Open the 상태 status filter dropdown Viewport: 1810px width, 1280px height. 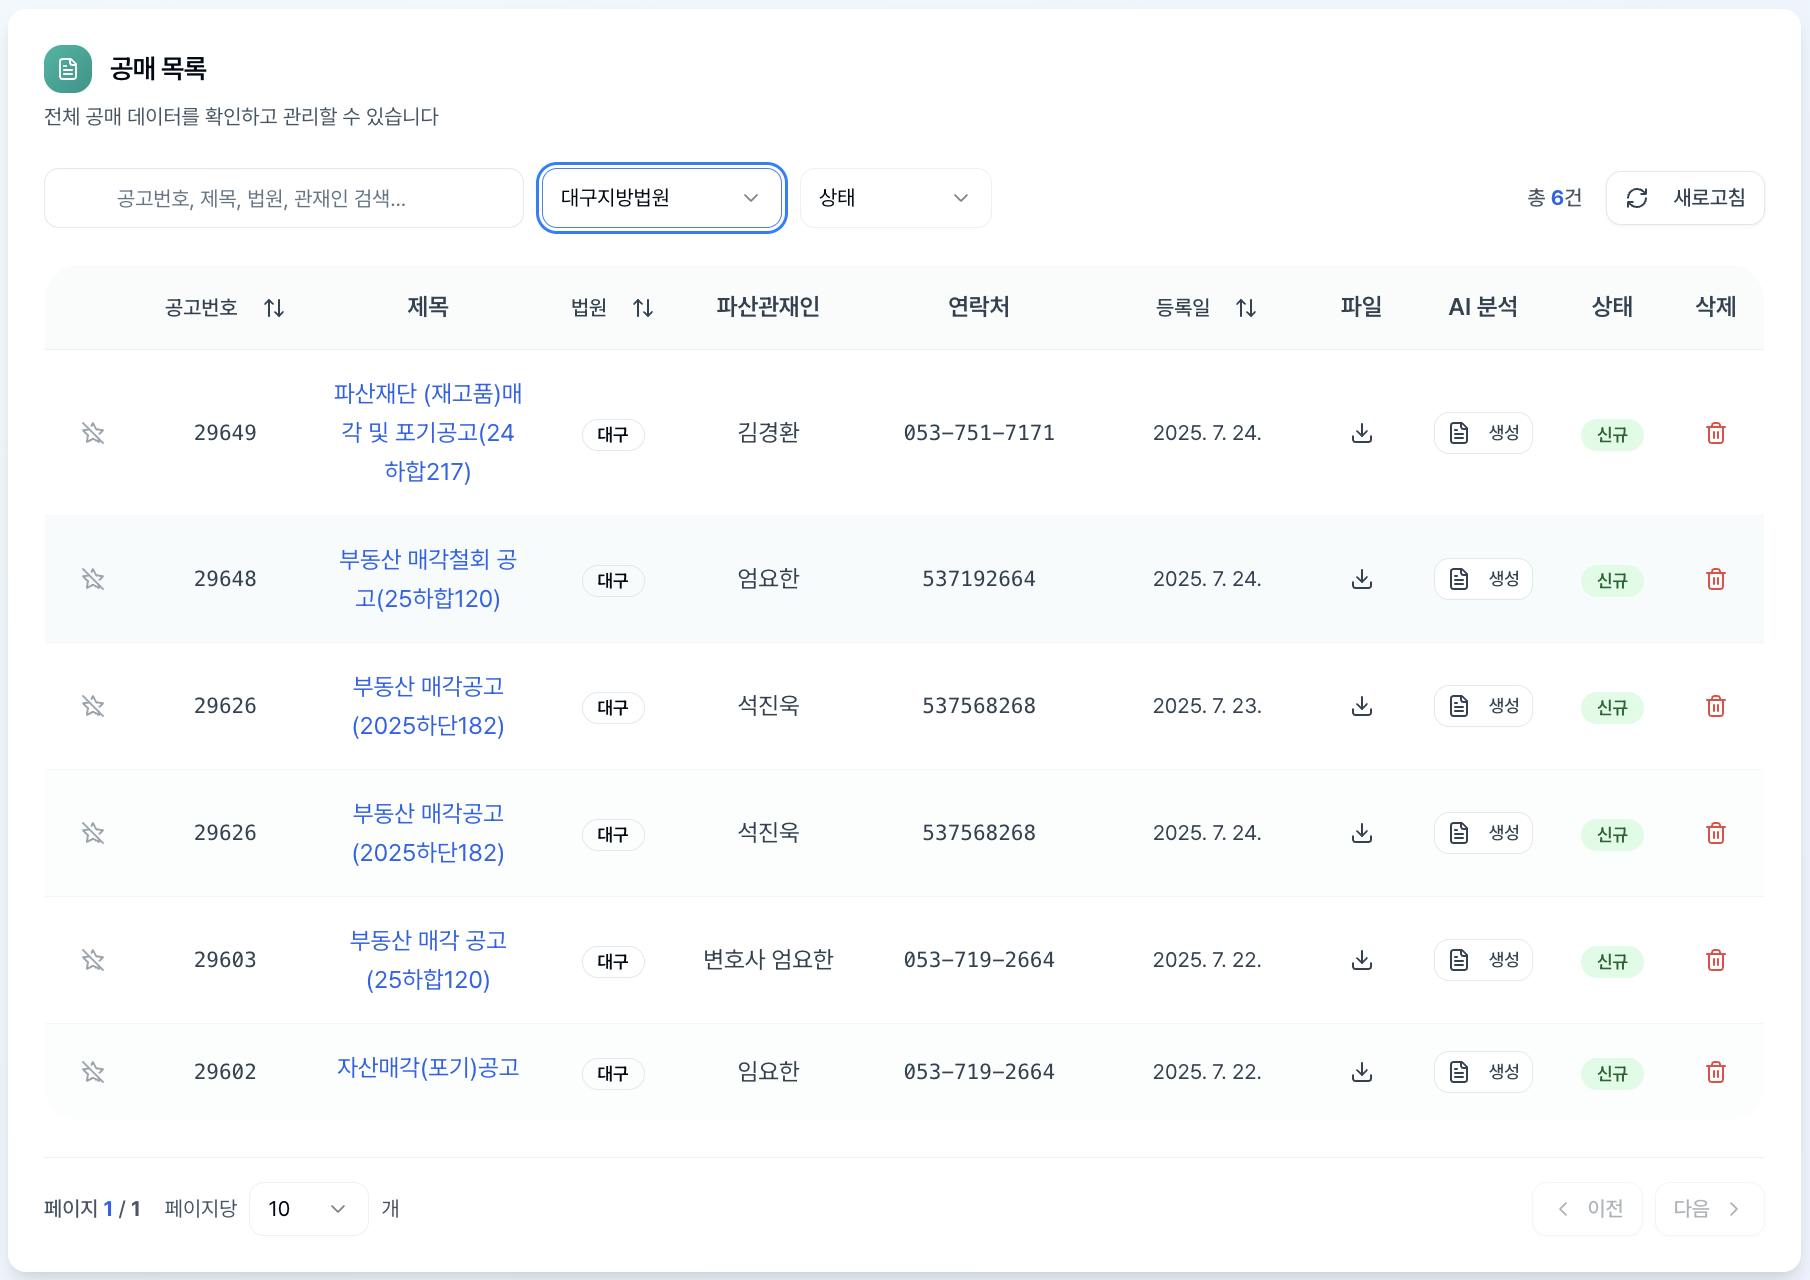(x=895, y=198)
